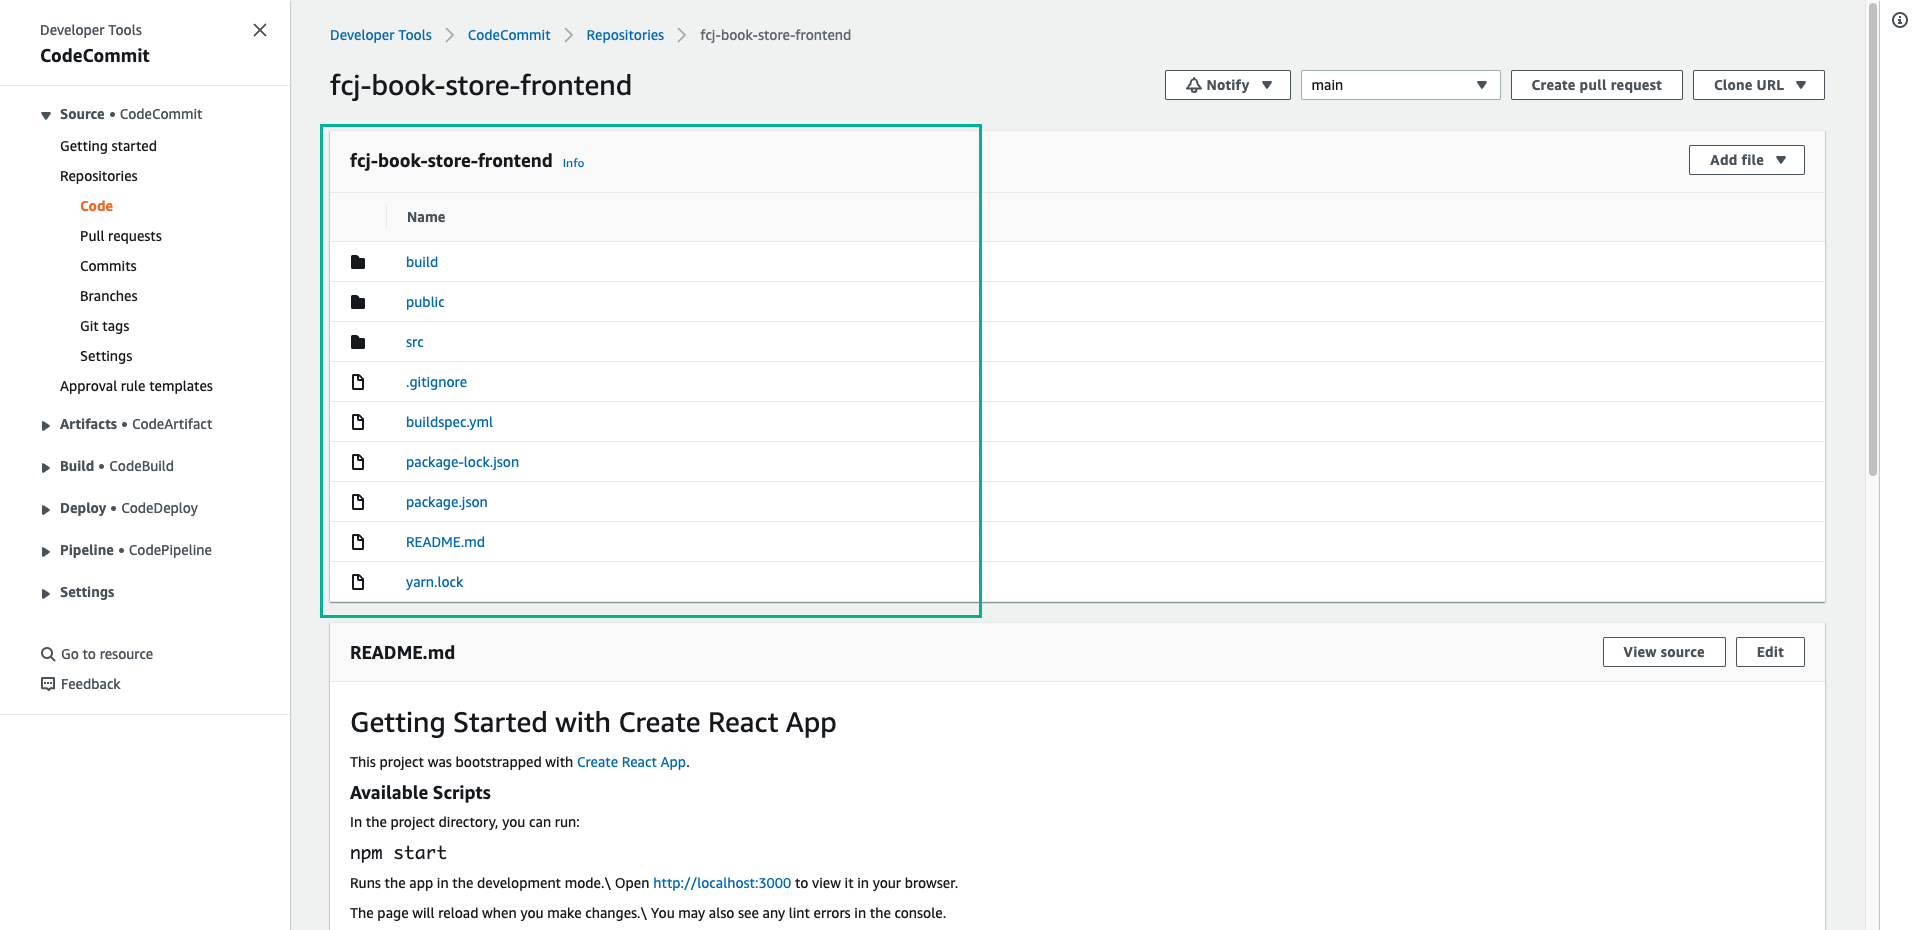Click the search icon for Go to resource
Viewport: 1920px width, 930px height.
pos(48,654)
